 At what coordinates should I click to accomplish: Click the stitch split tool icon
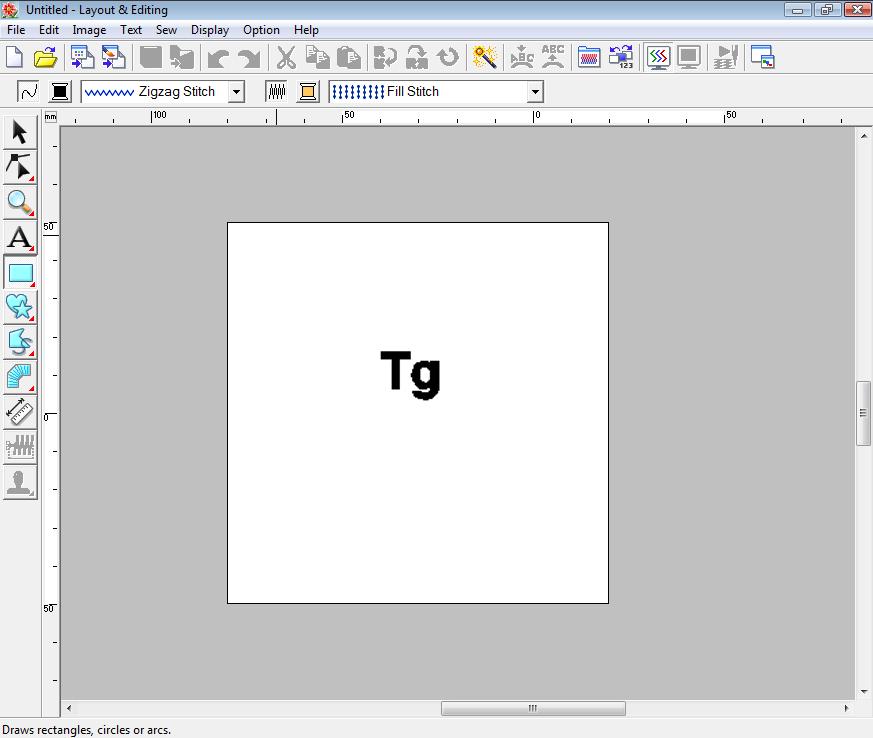20,447
